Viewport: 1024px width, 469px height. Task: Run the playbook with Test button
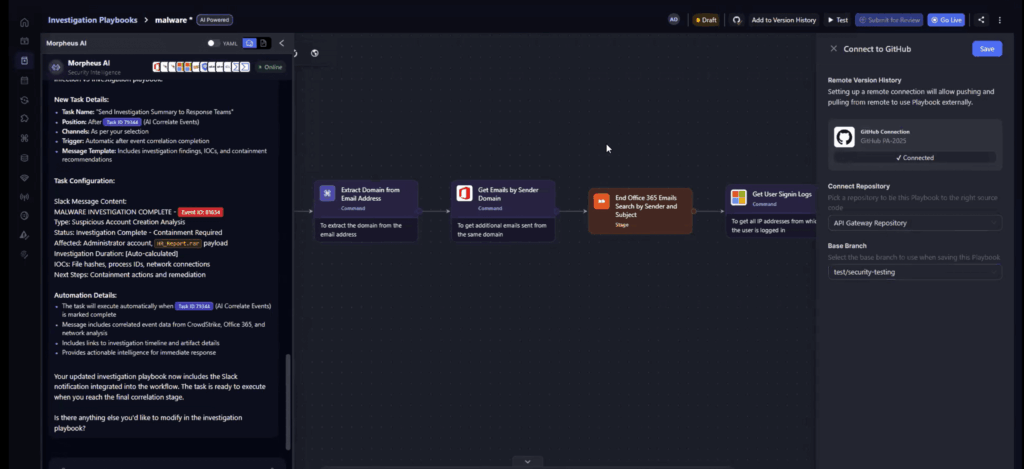(x=837, y=20)
